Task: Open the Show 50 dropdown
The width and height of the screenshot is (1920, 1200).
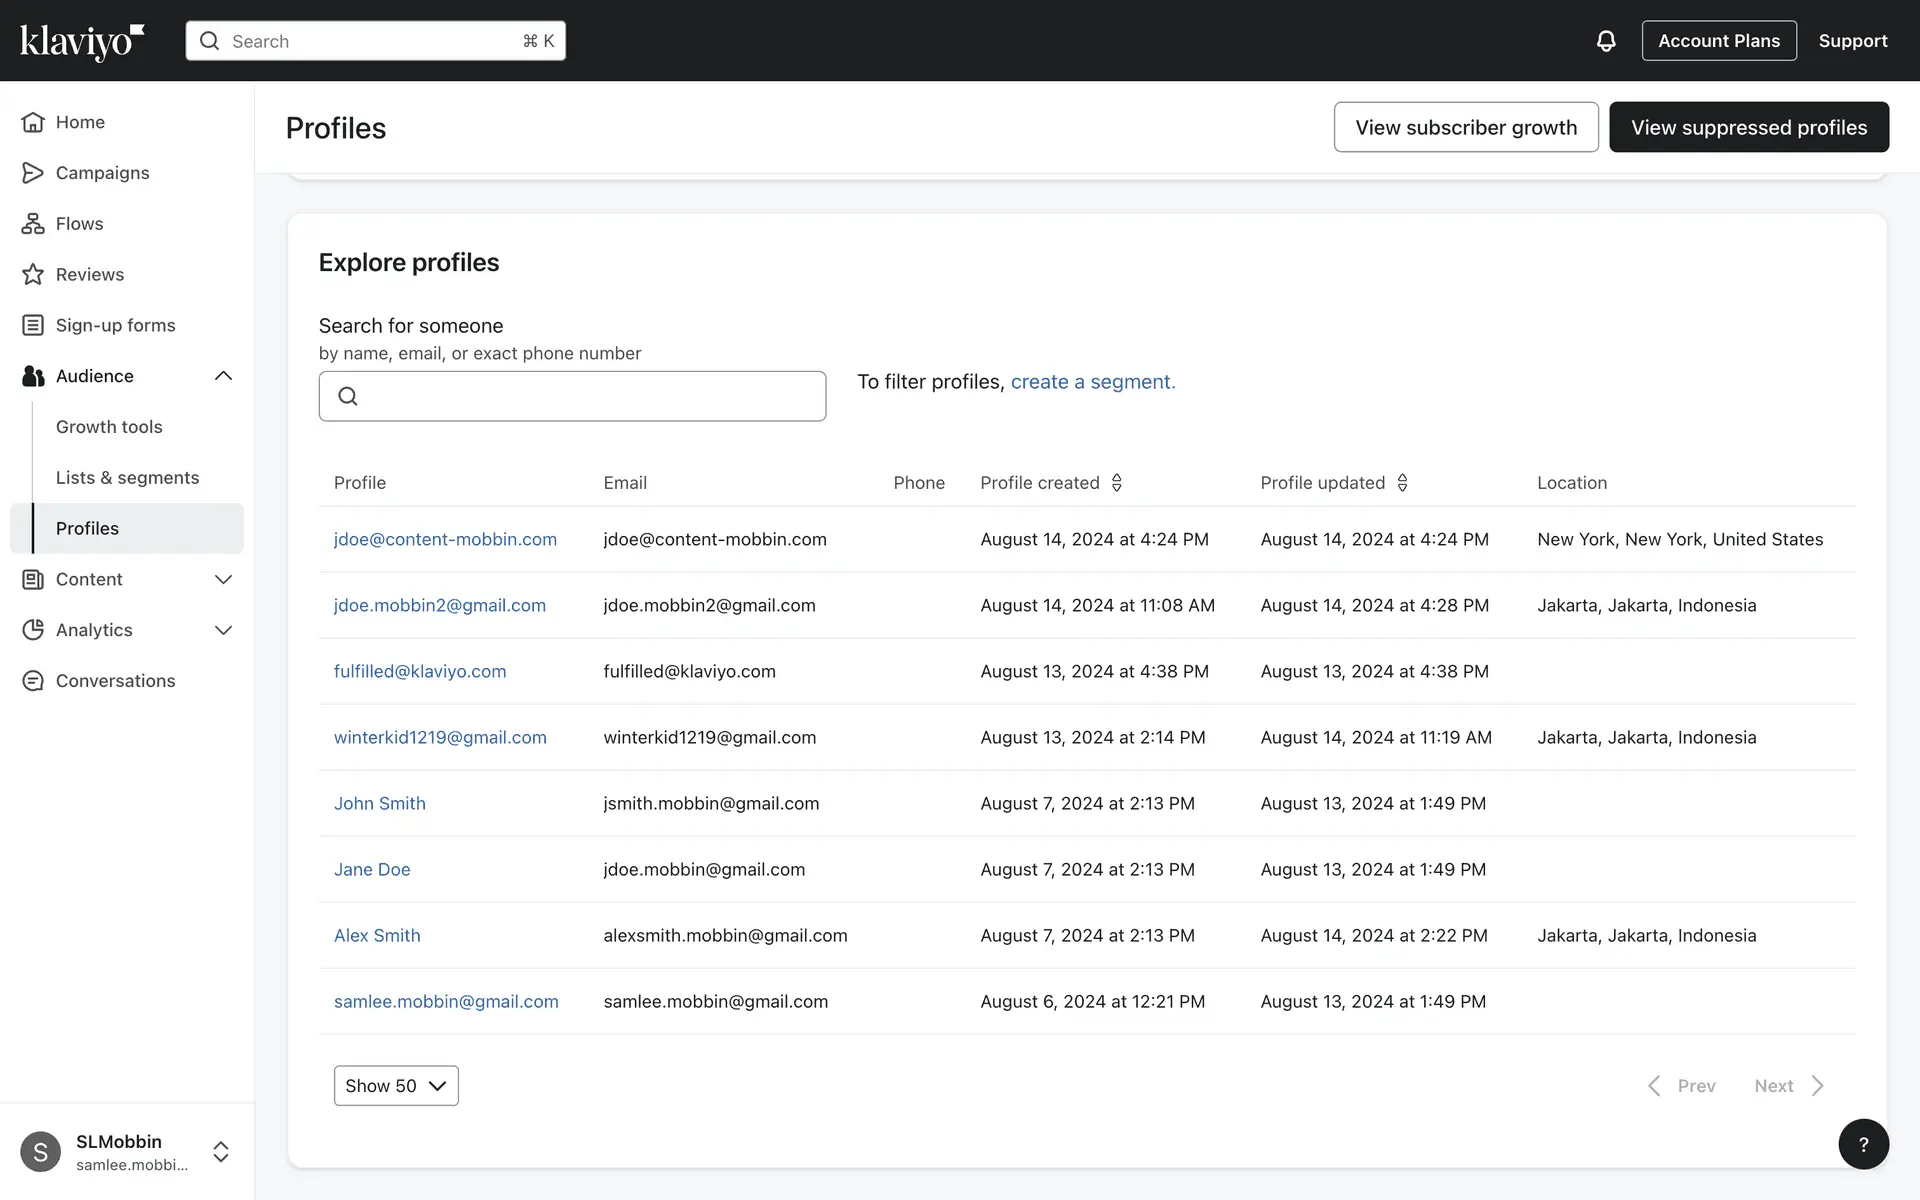Action: click(x=396, y=1085)
